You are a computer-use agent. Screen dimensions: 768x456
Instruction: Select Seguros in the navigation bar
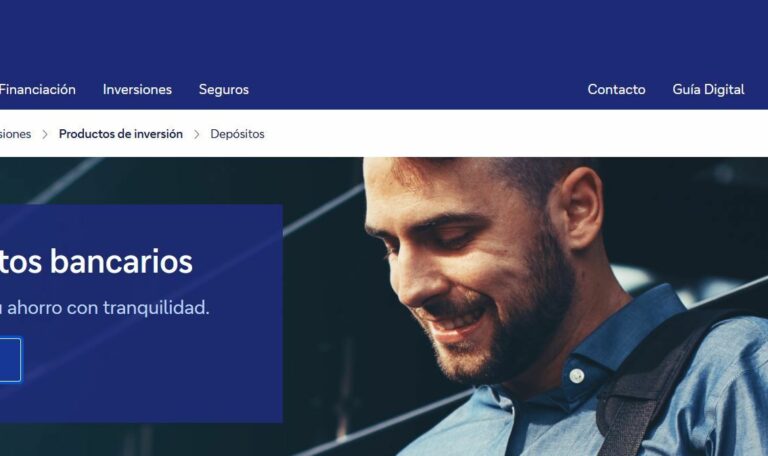point(224,90)
